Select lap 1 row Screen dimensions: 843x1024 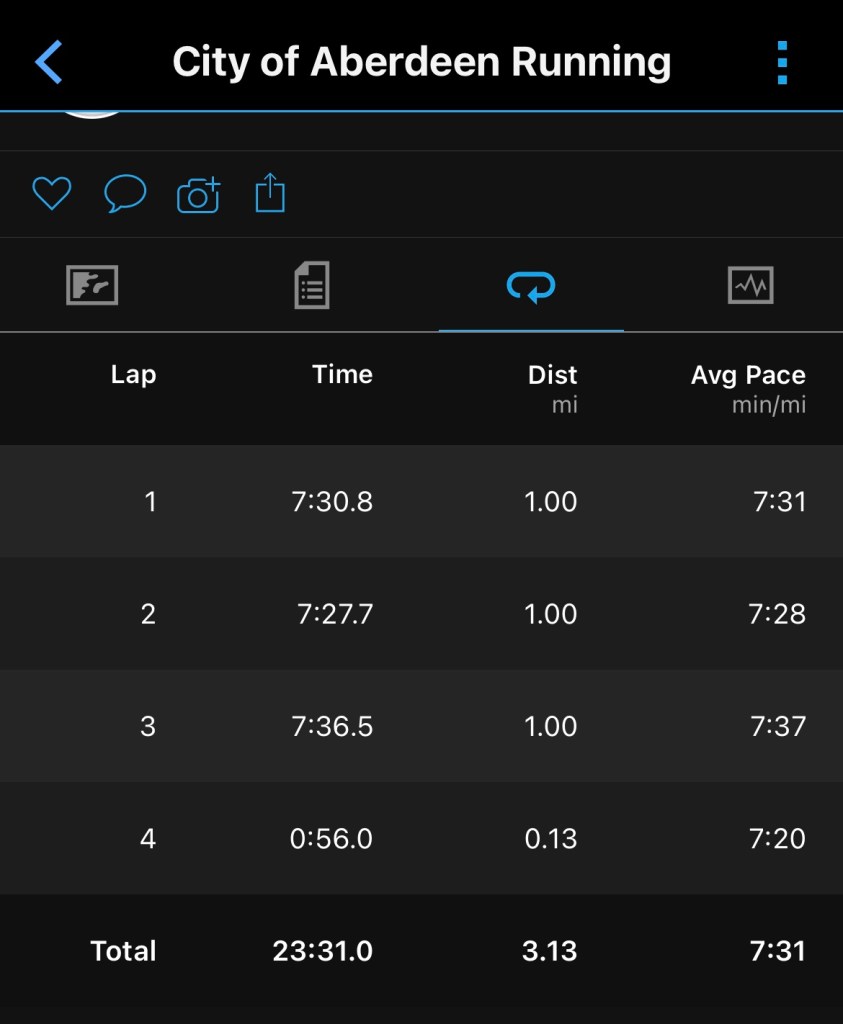coord(421,501)
